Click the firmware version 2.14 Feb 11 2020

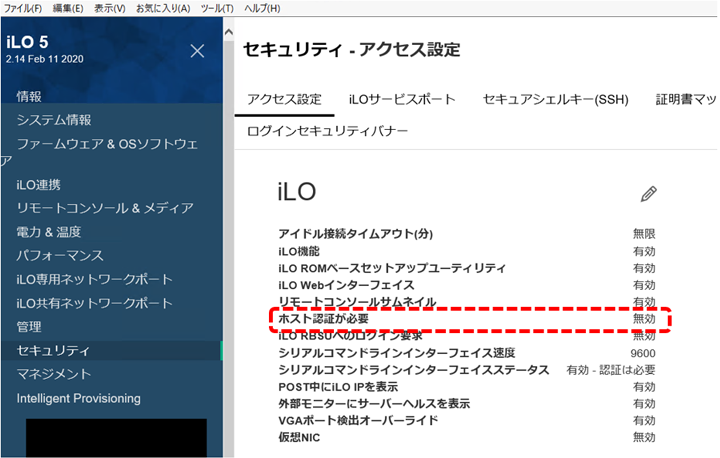tap(45, 59)
